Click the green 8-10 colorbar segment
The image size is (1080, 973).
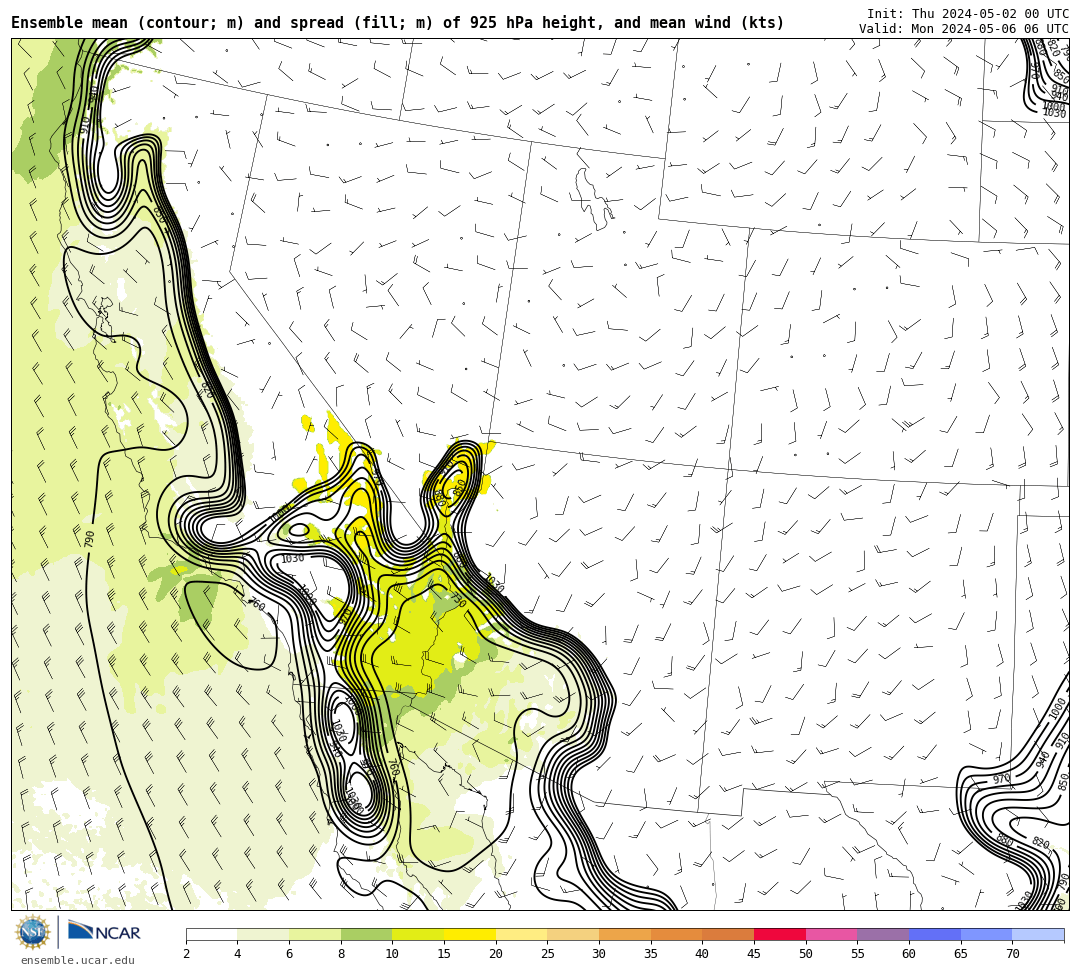tap(366, 934)
